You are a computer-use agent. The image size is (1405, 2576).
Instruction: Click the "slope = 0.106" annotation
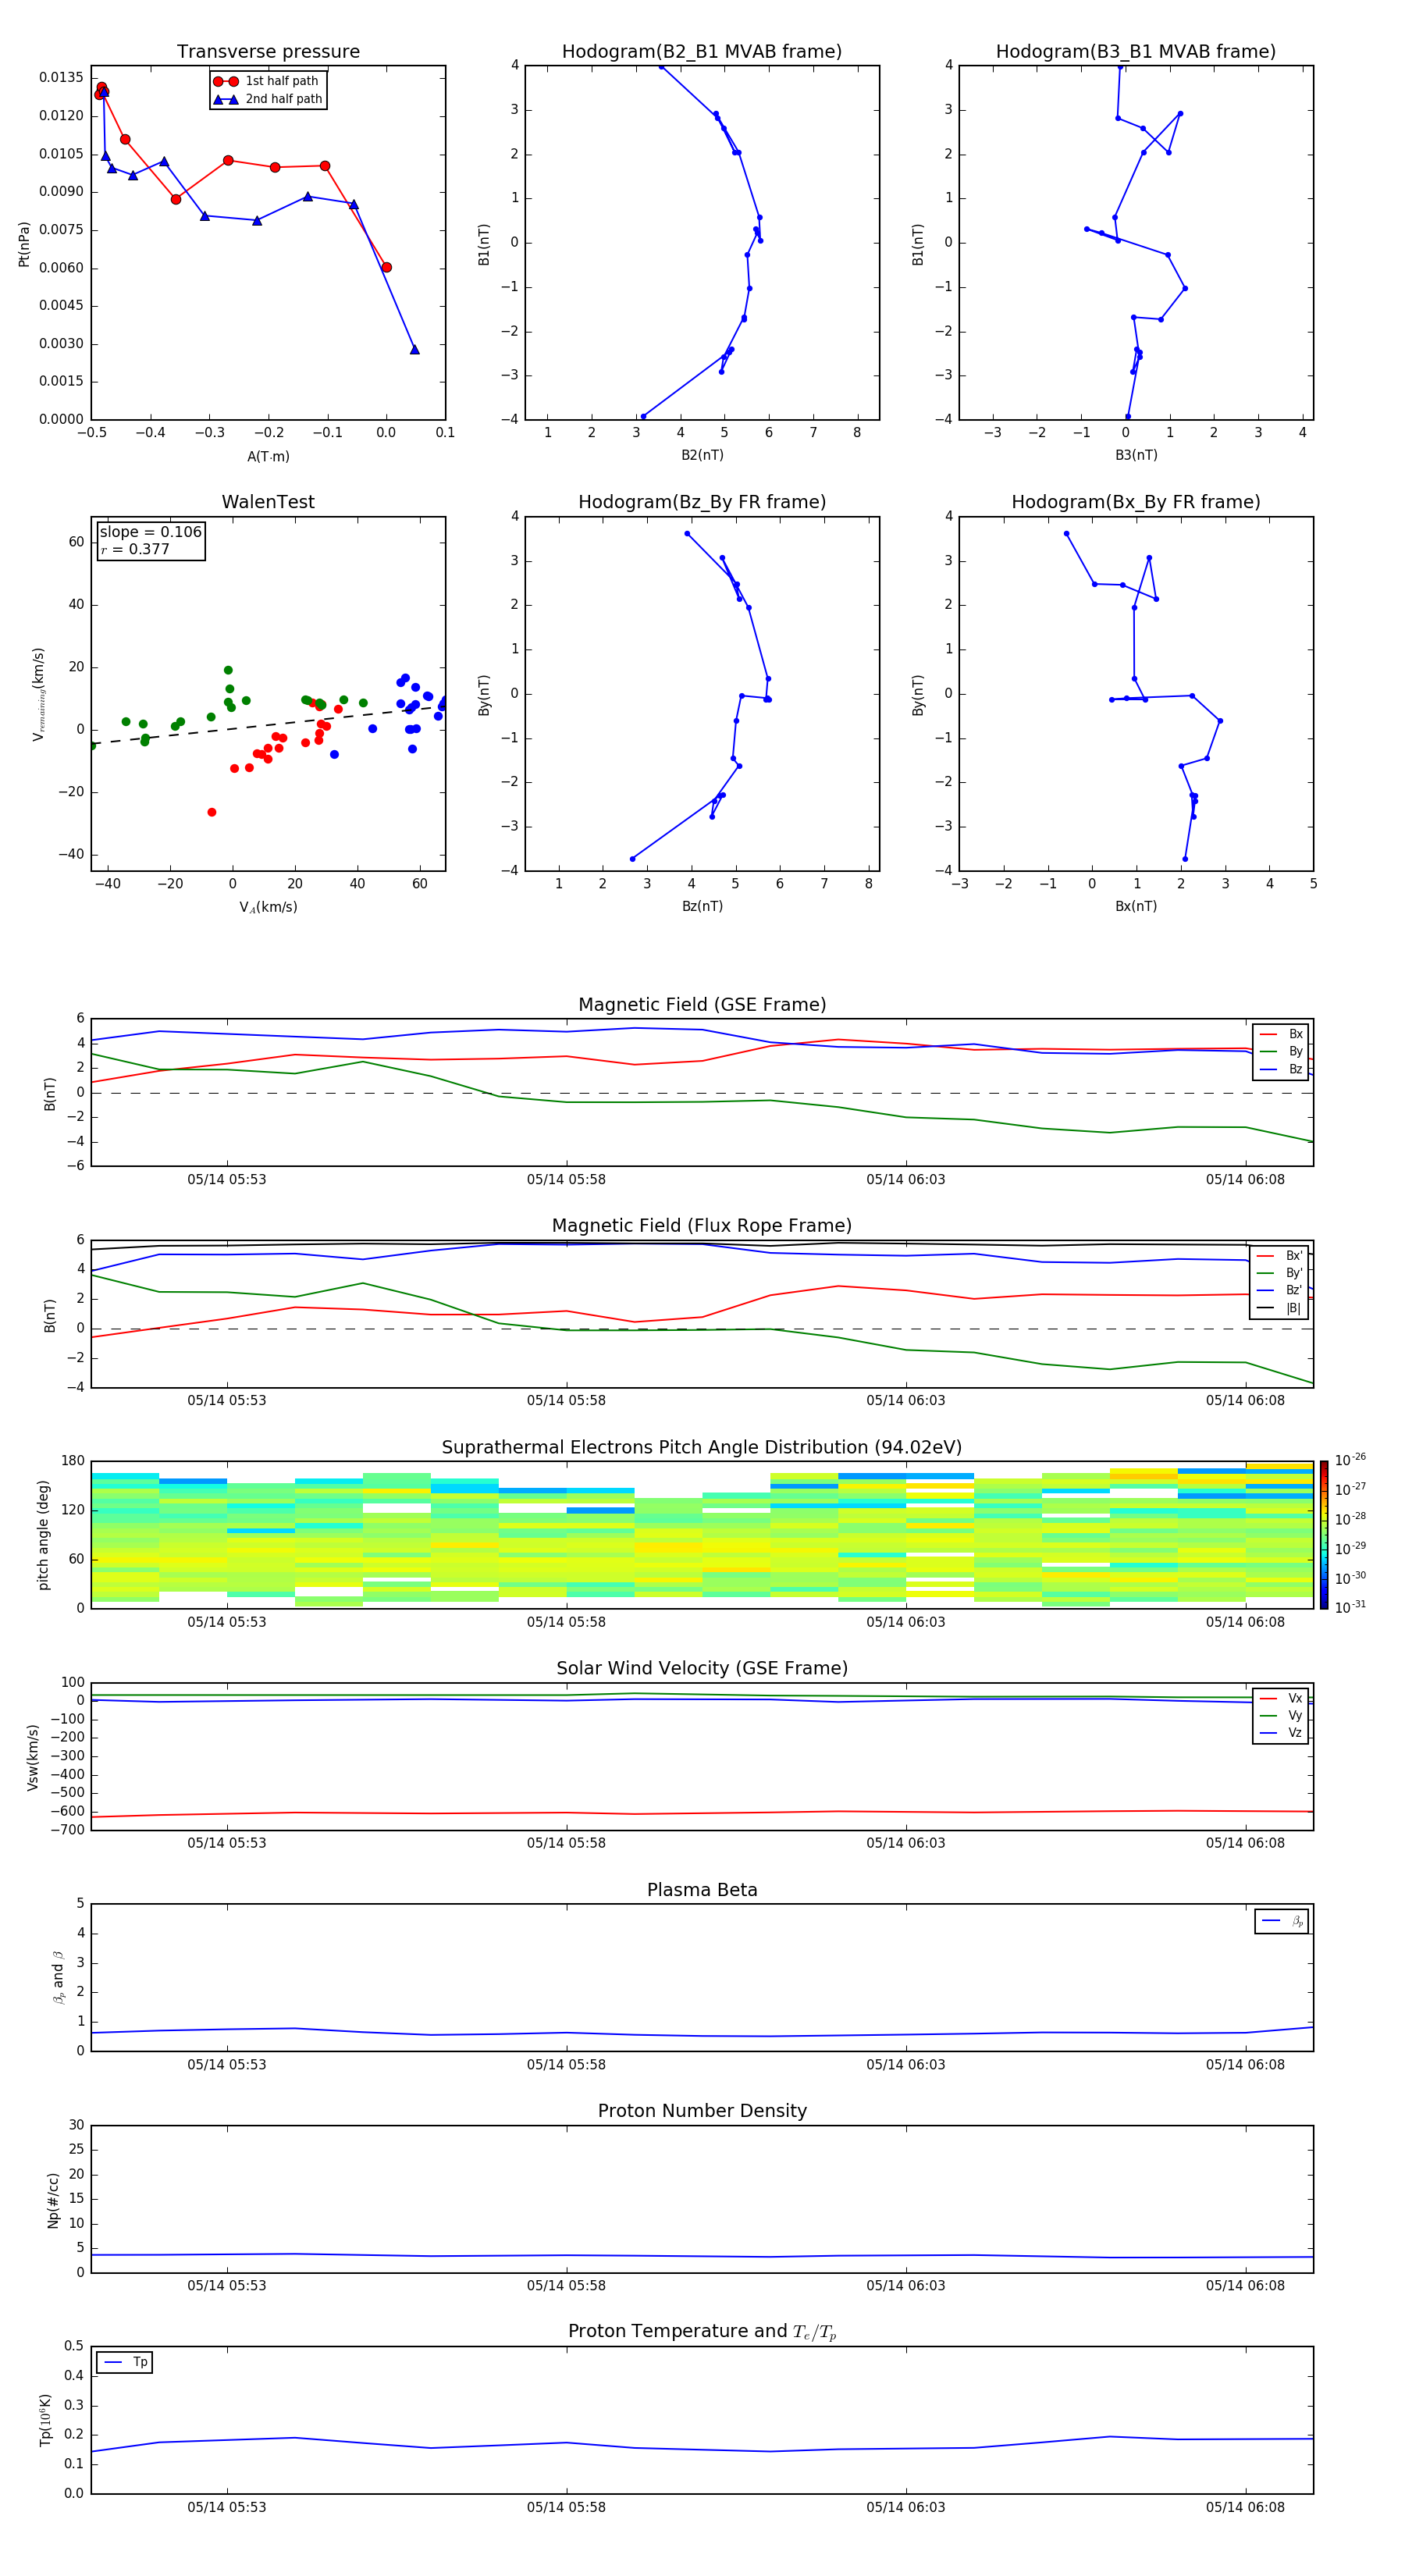pos(150,532)
